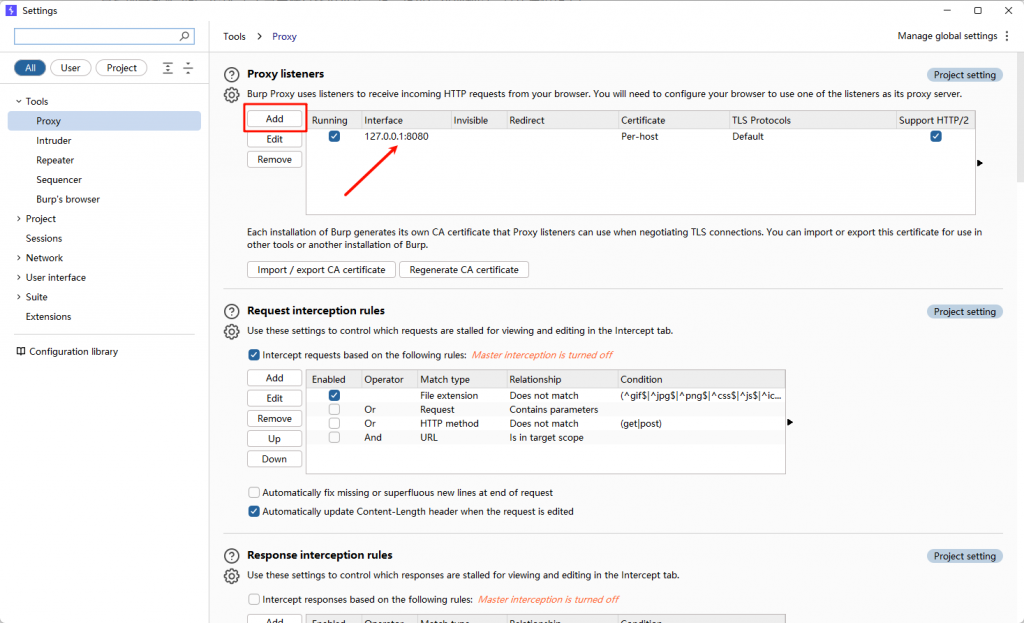Click Project setting badge for Request interception rules
This screenshot has width=1024, height=623.
(x=965, y=312)
